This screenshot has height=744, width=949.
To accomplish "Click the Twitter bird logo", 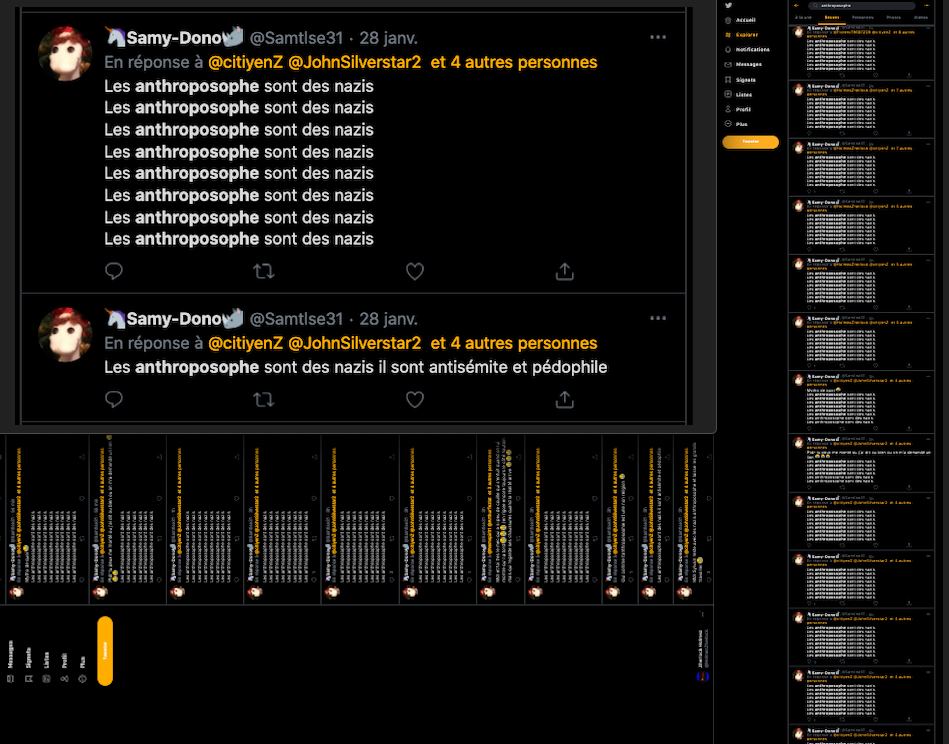I will tap(729, 5).
